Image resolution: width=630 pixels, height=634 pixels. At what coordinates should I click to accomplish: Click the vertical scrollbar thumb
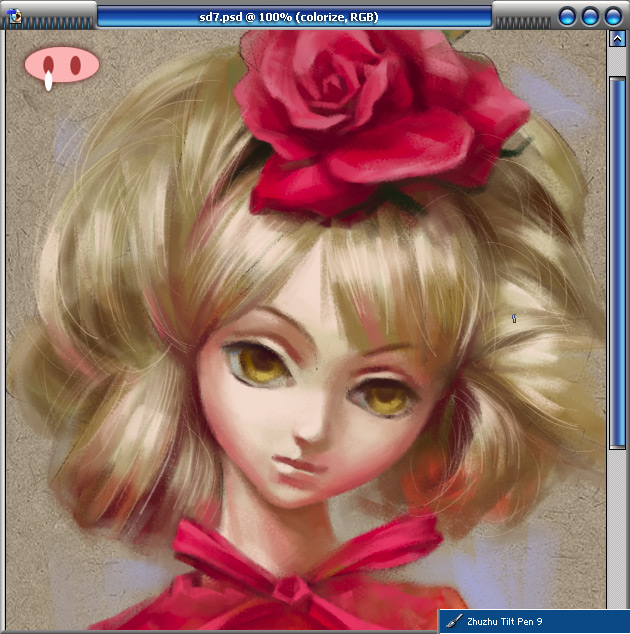(617, 263)
